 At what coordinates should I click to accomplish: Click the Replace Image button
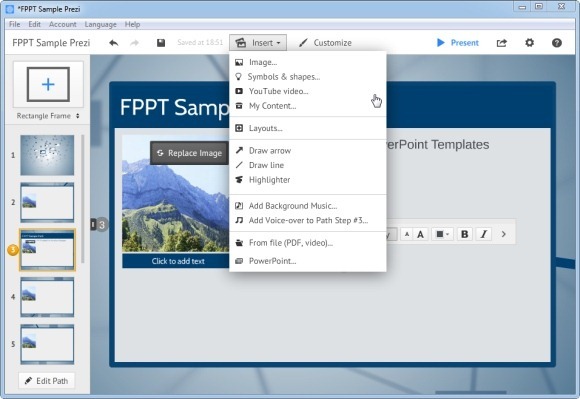189,153
